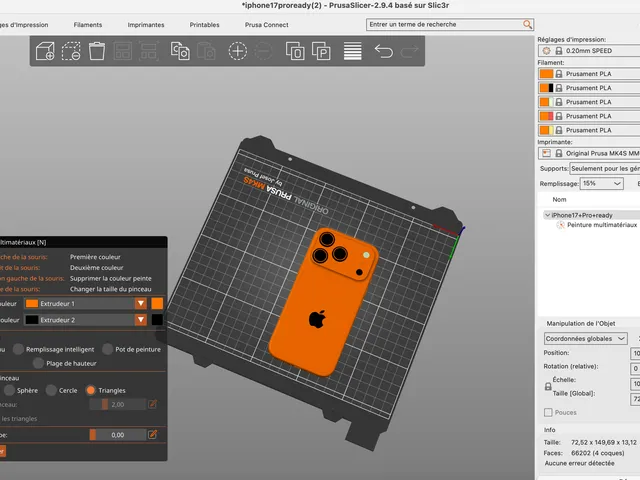640x480 pixels.
Task: Click the Add instance plus icon
Action: (238, 51)
